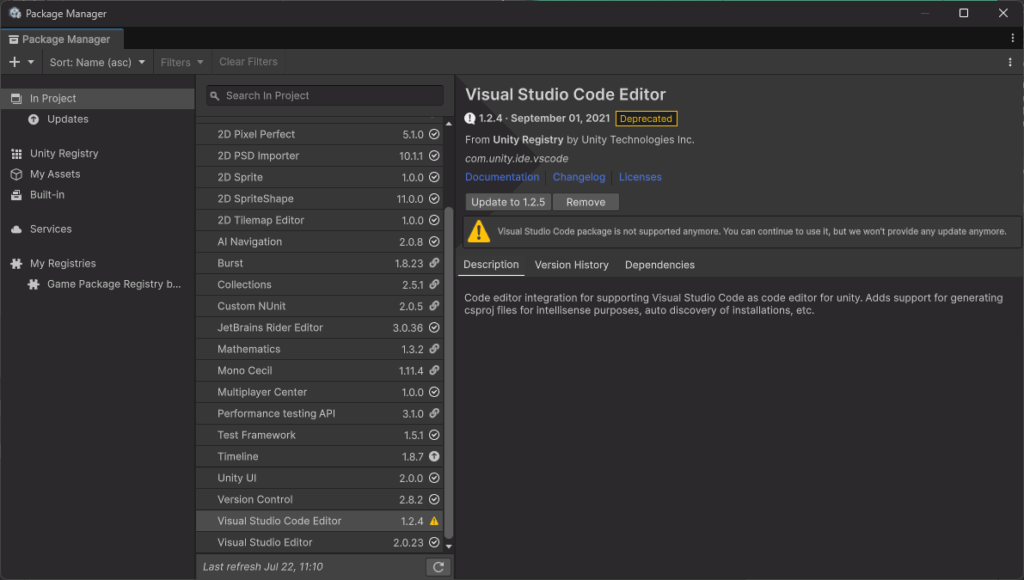Switch to the Description tab
1024x580 pixels.
[491, 265]
